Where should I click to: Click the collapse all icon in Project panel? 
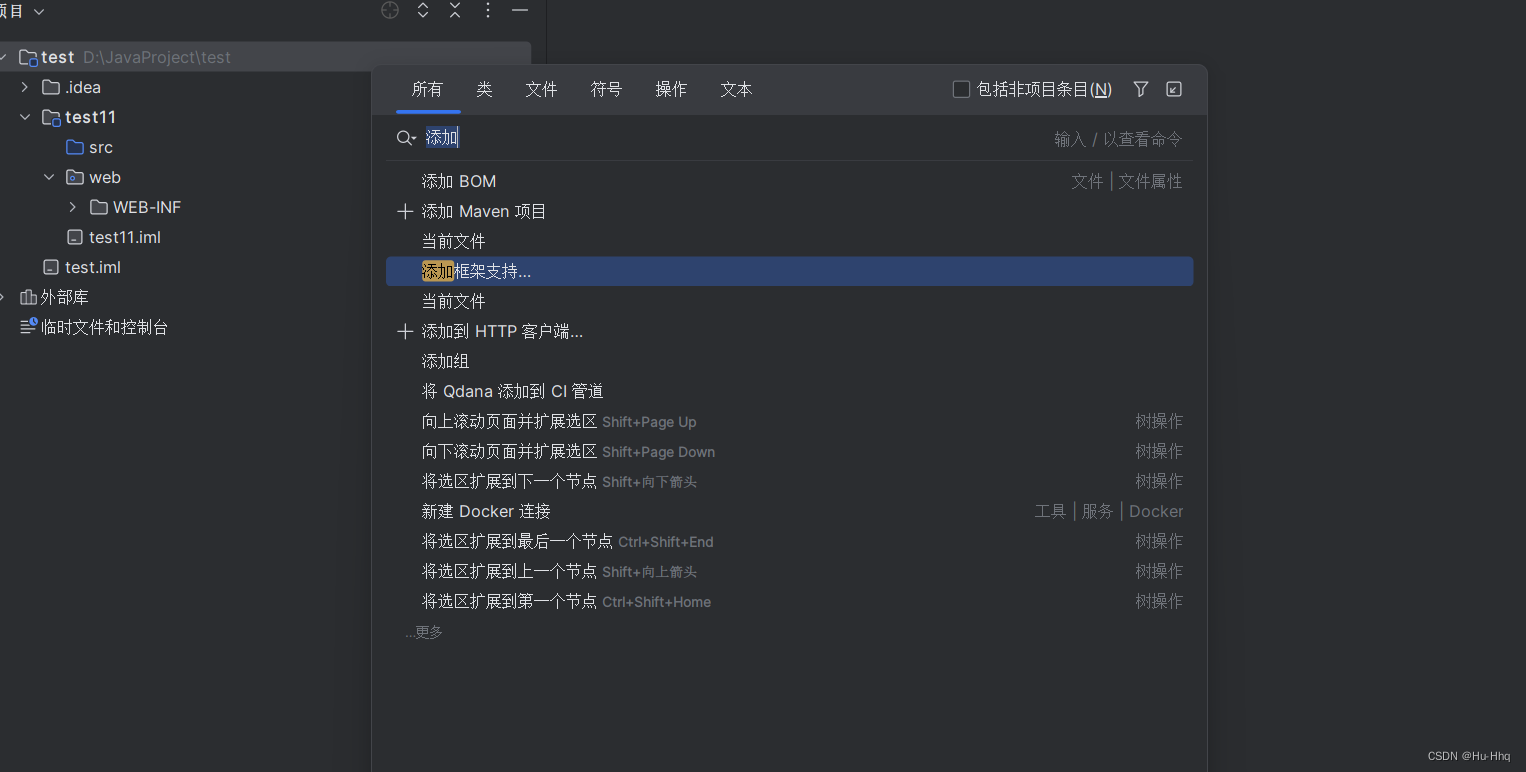(x=455, y=11)
